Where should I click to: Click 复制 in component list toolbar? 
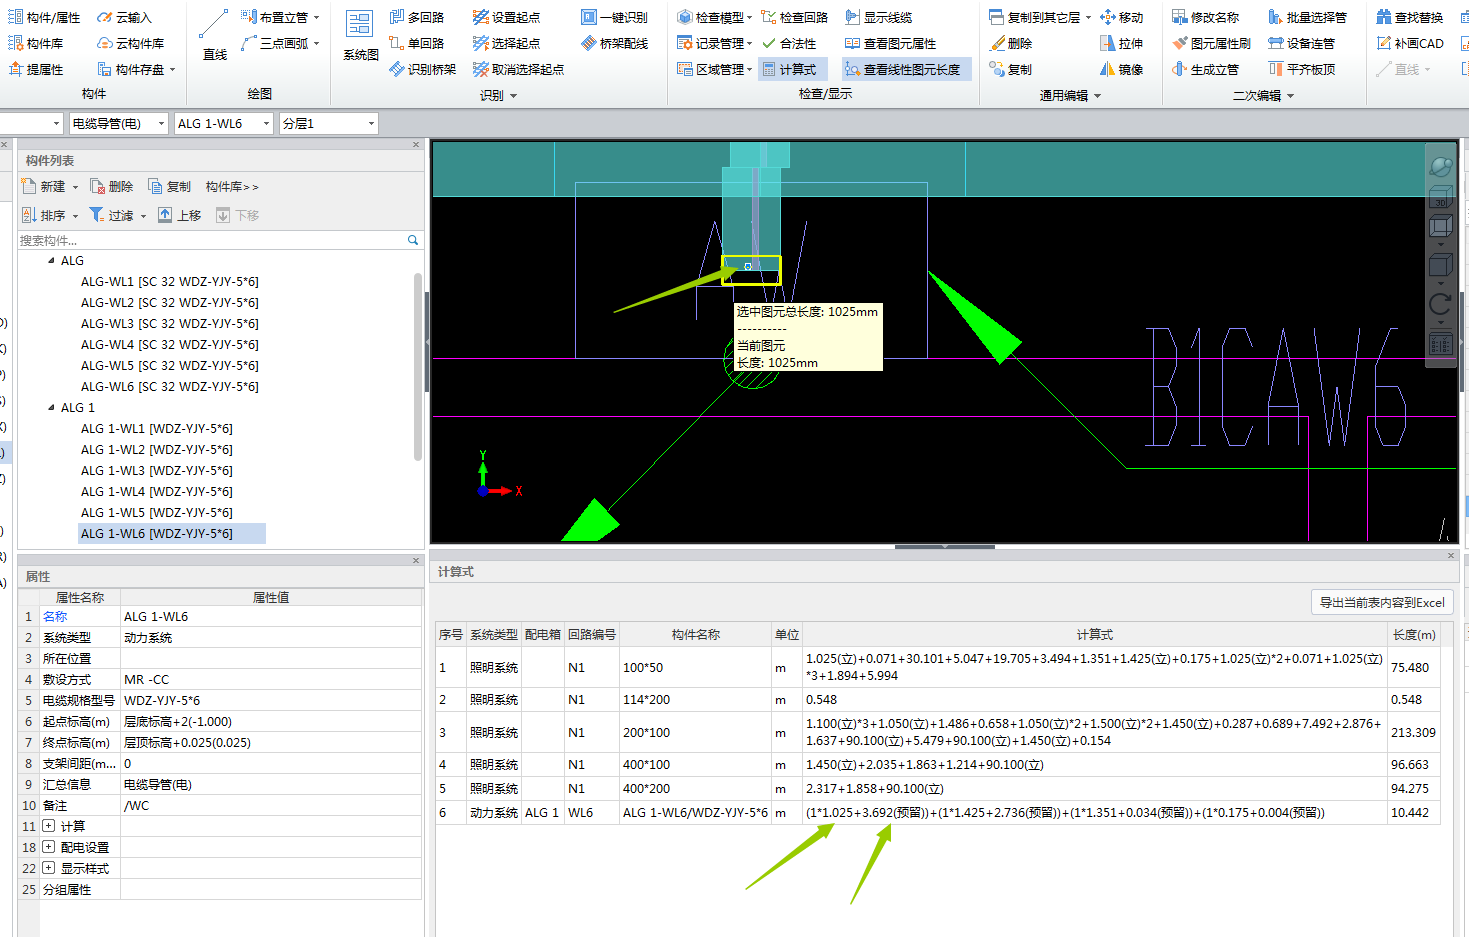click(x=169, y=186)
